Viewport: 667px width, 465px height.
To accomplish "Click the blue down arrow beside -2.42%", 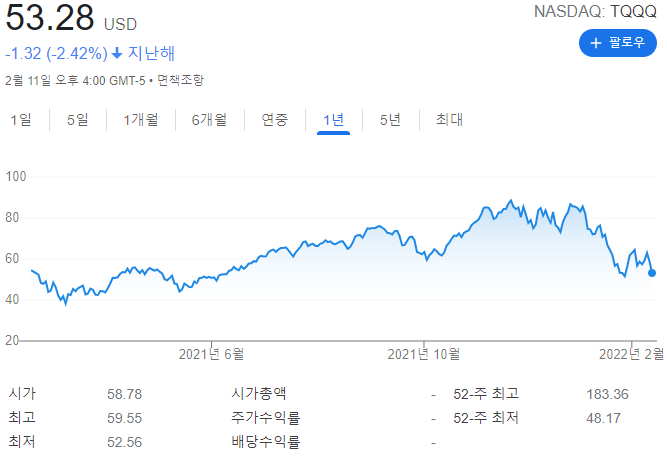I will coord(117,53).
